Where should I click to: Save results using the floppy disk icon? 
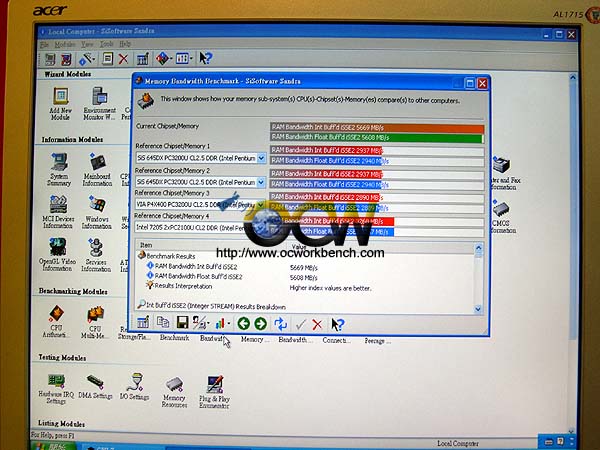tap(182, 323)
